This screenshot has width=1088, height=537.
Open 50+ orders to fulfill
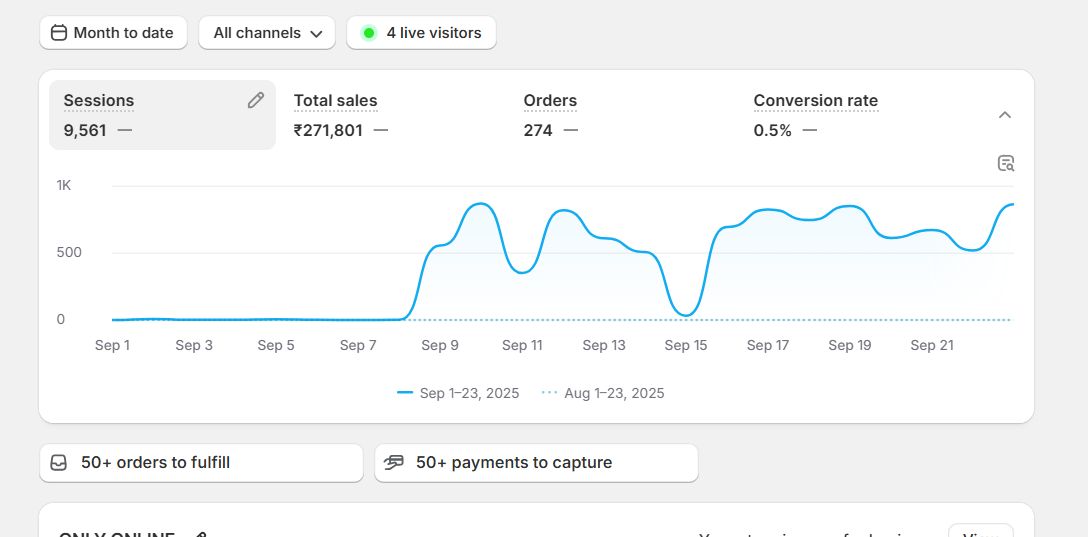(x=201, y=463)
